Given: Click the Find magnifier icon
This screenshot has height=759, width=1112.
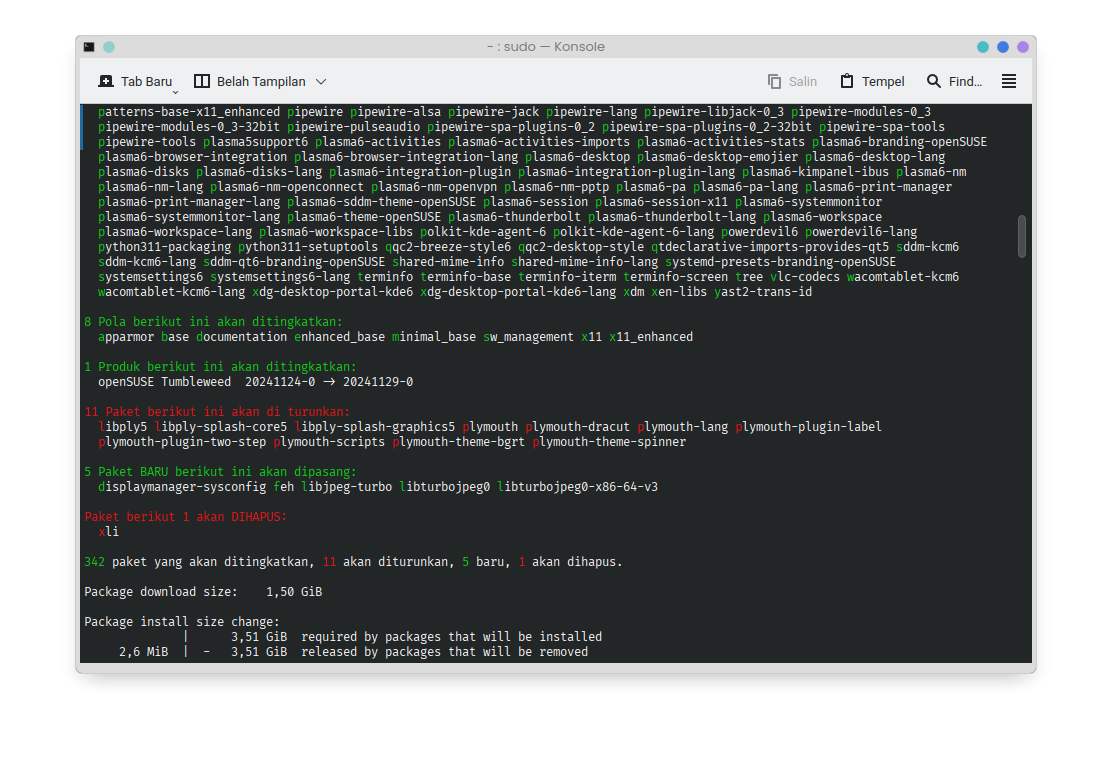Looking at the screenshot, I should [934, 81].
